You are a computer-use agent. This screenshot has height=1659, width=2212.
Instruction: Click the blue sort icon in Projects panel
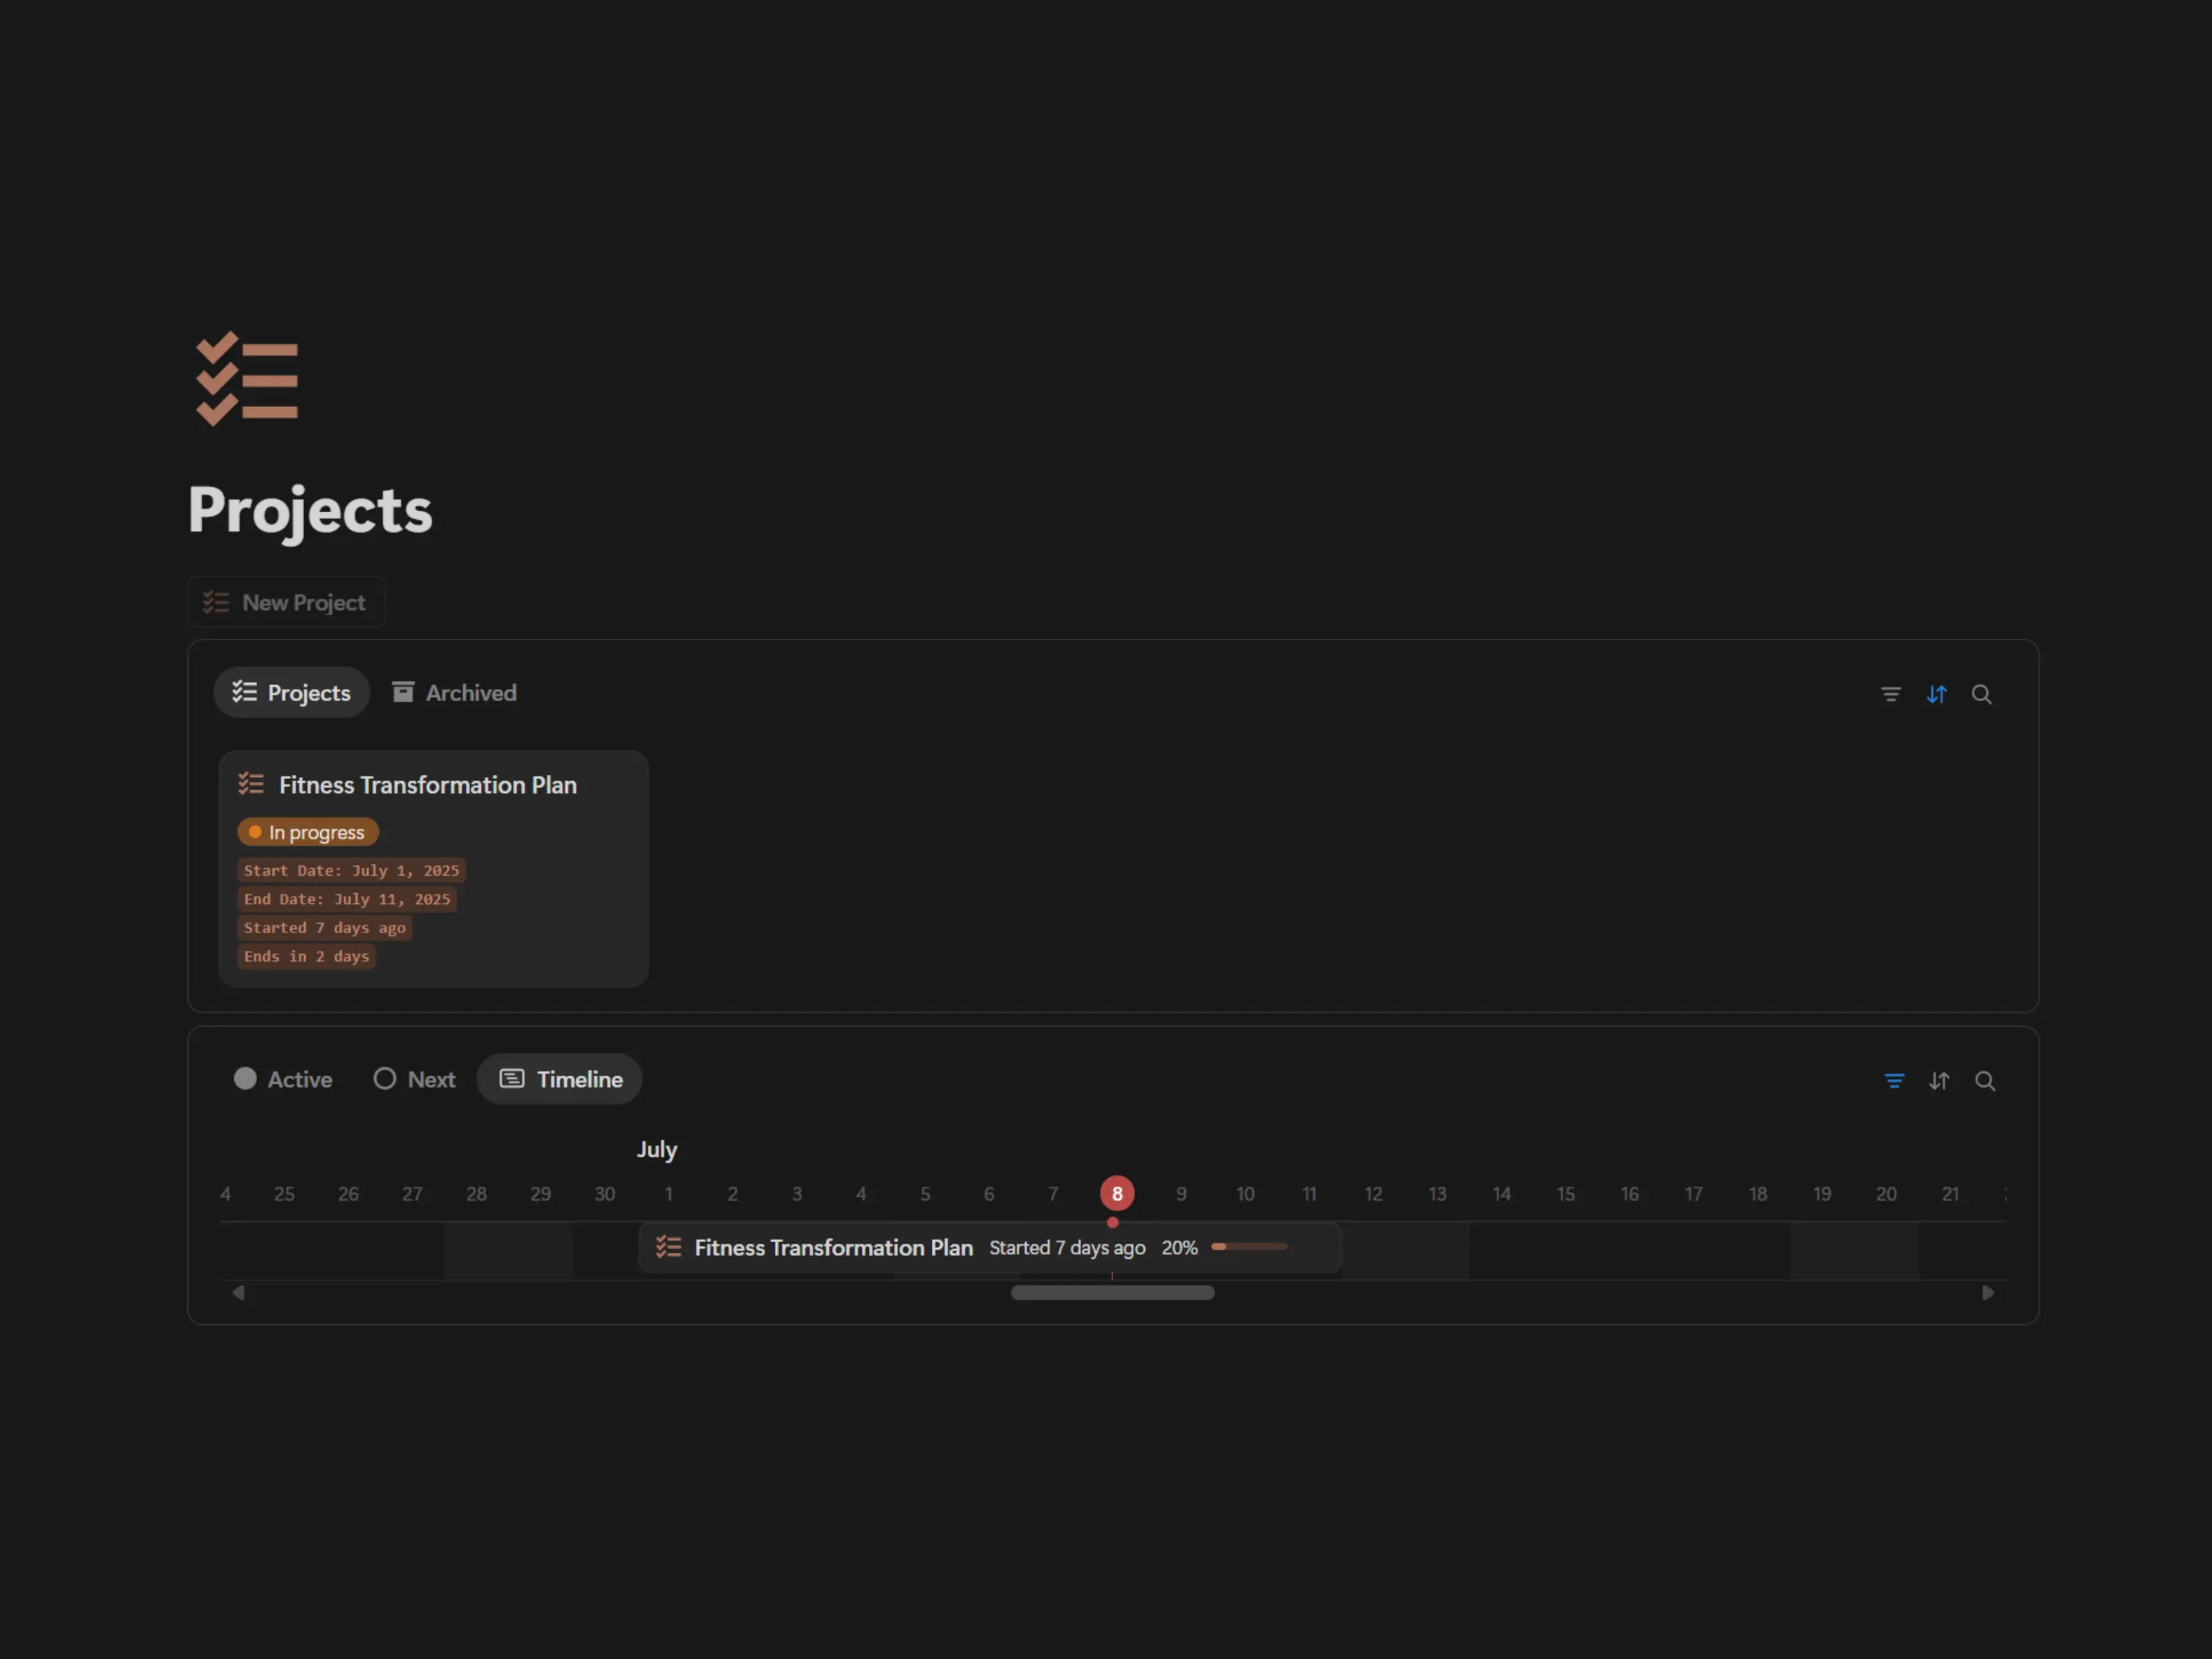[x=1936, y=694]
